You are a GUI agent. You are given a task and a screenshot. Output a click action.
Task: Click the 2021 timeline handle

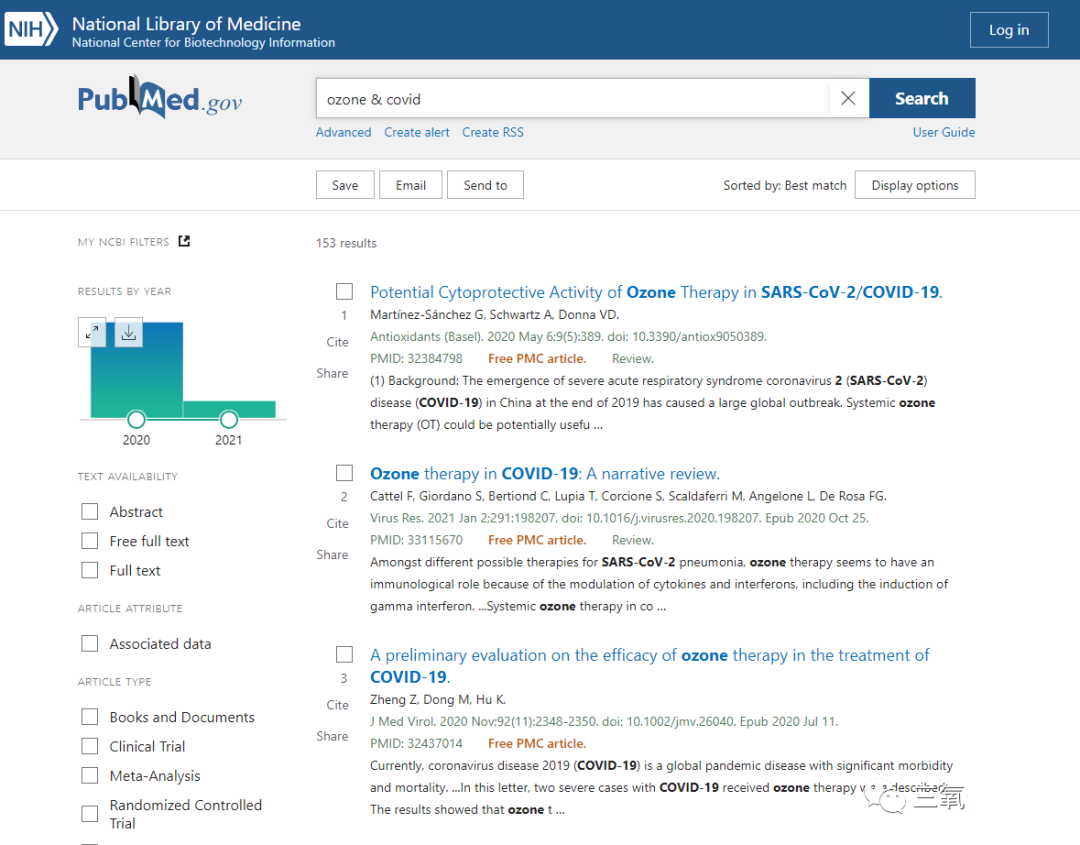(x=229, y=419)
